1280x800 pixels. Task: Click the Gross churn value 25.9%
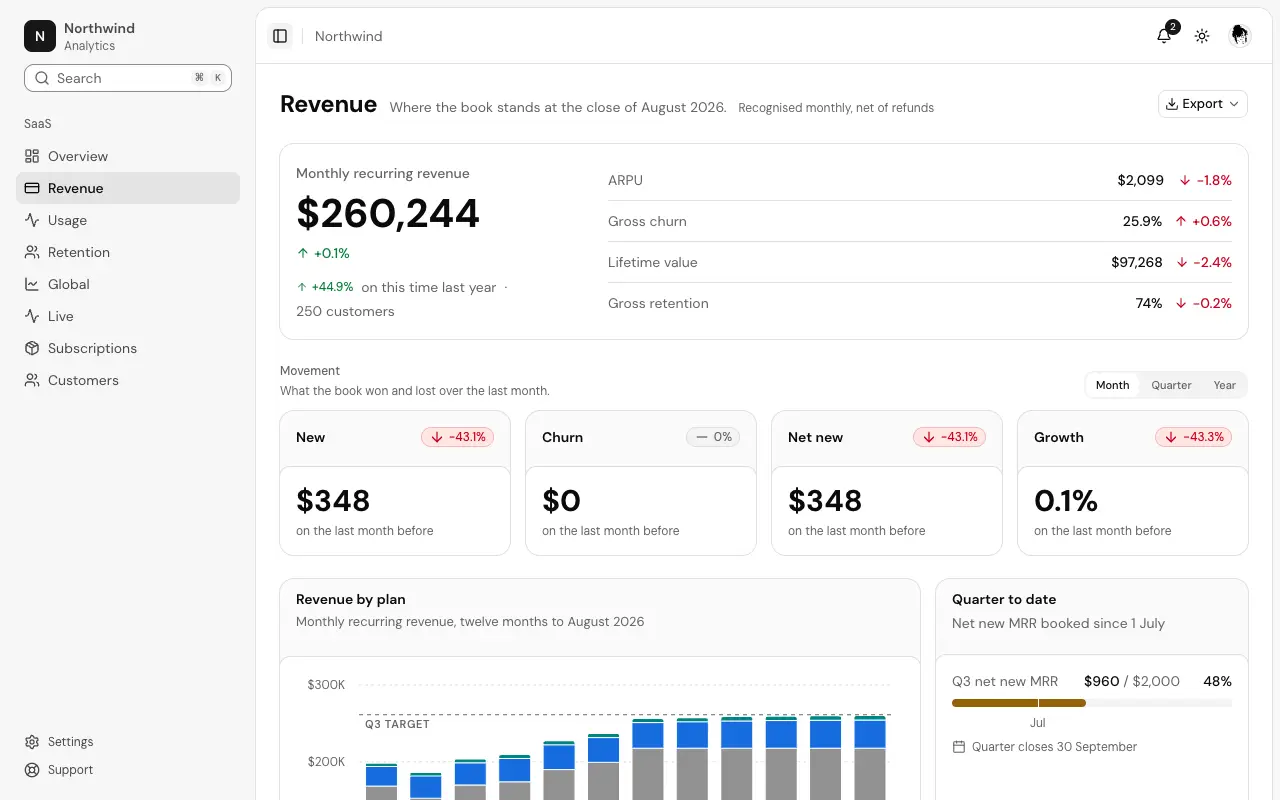(1142, 222)
